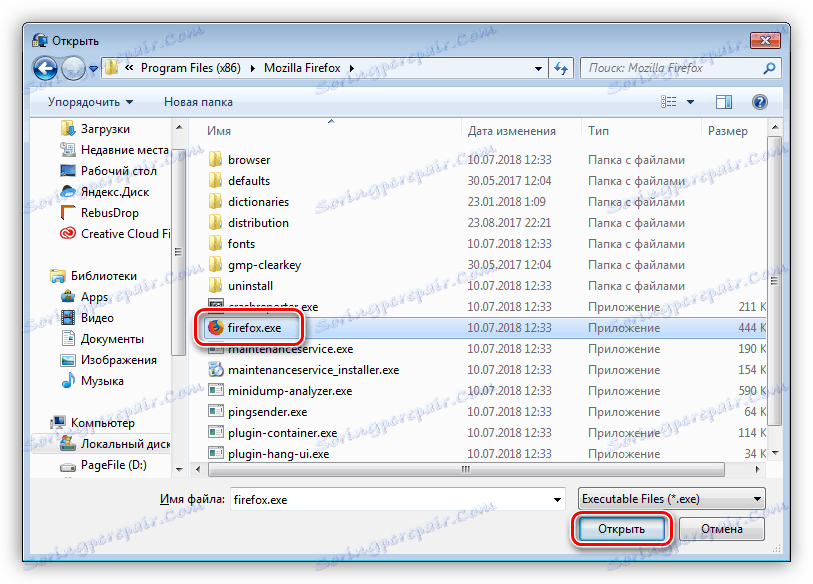The height and width of the screenshot is (584, 813).
Task: Select Creative Cloud Files in navigation pane
Action: point(115,234)
